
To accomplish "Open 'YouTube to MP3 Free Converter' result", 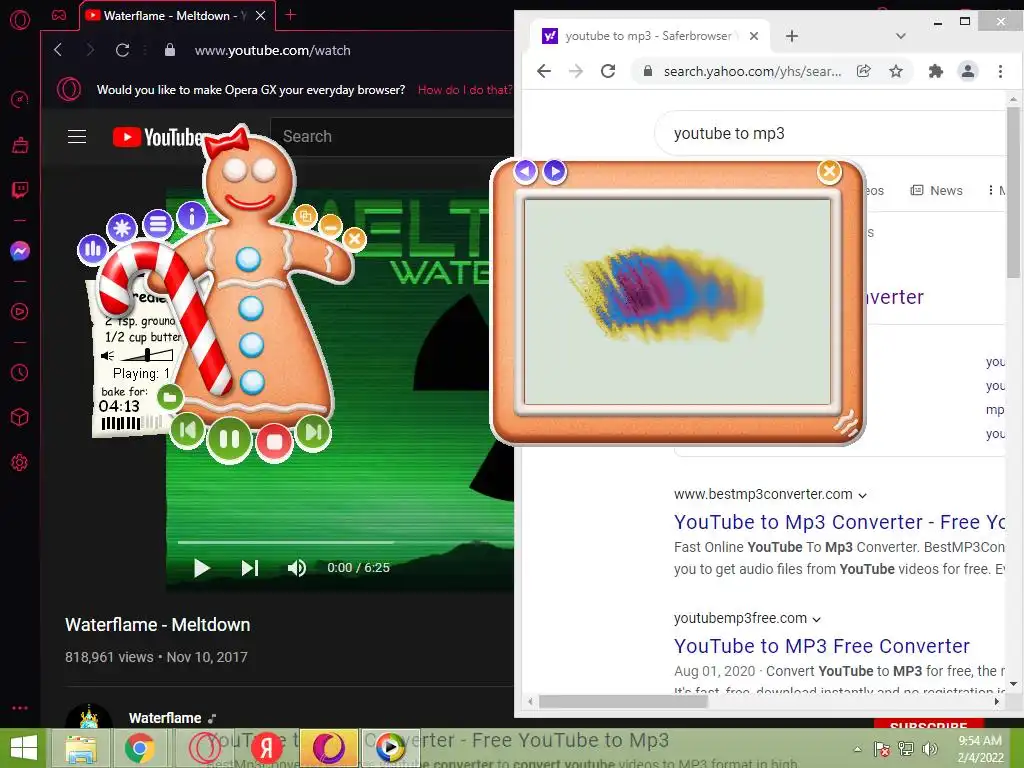I will (822, 646).
